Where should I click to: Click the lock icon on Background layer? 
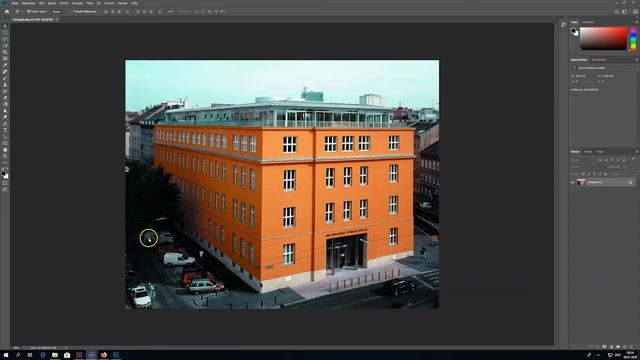tap(630, 182)
